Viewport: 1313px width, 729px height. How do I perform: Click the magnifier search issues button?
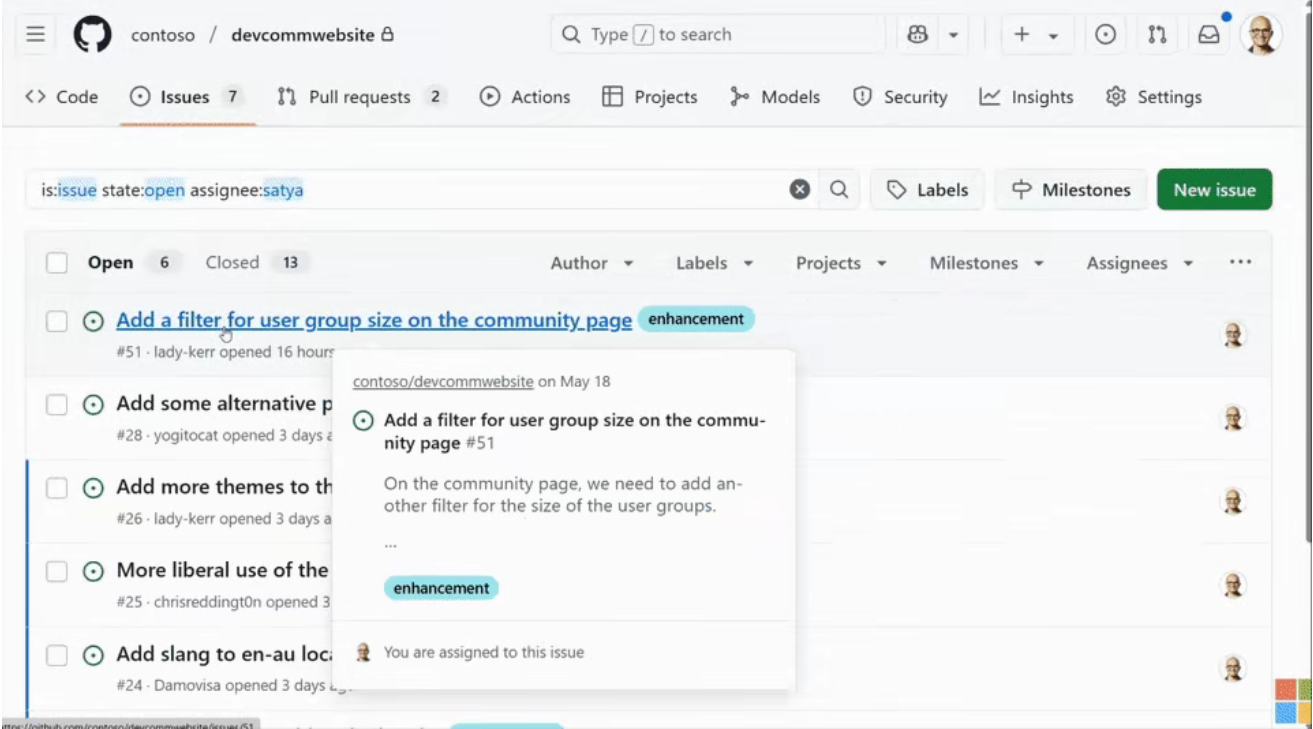pos(839,190)
